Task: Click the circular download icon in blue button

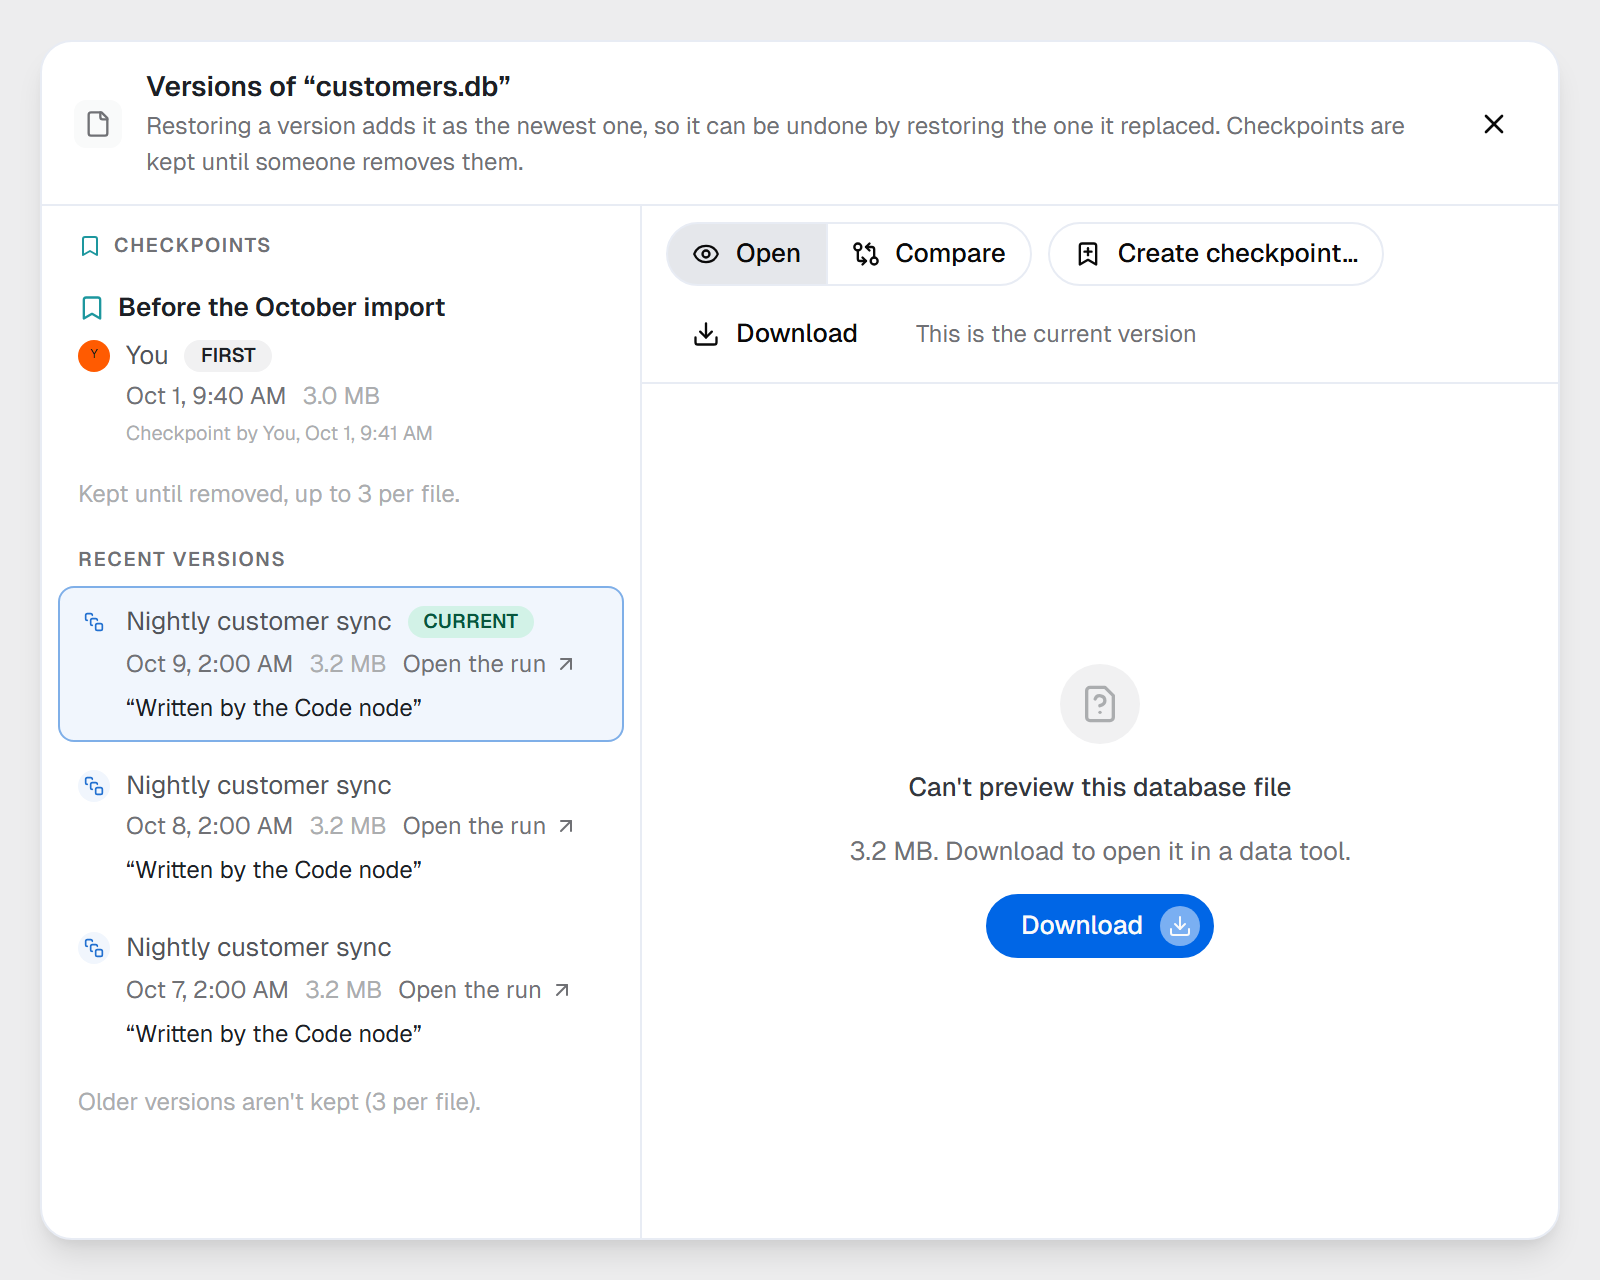Action: pos(1180,926)
